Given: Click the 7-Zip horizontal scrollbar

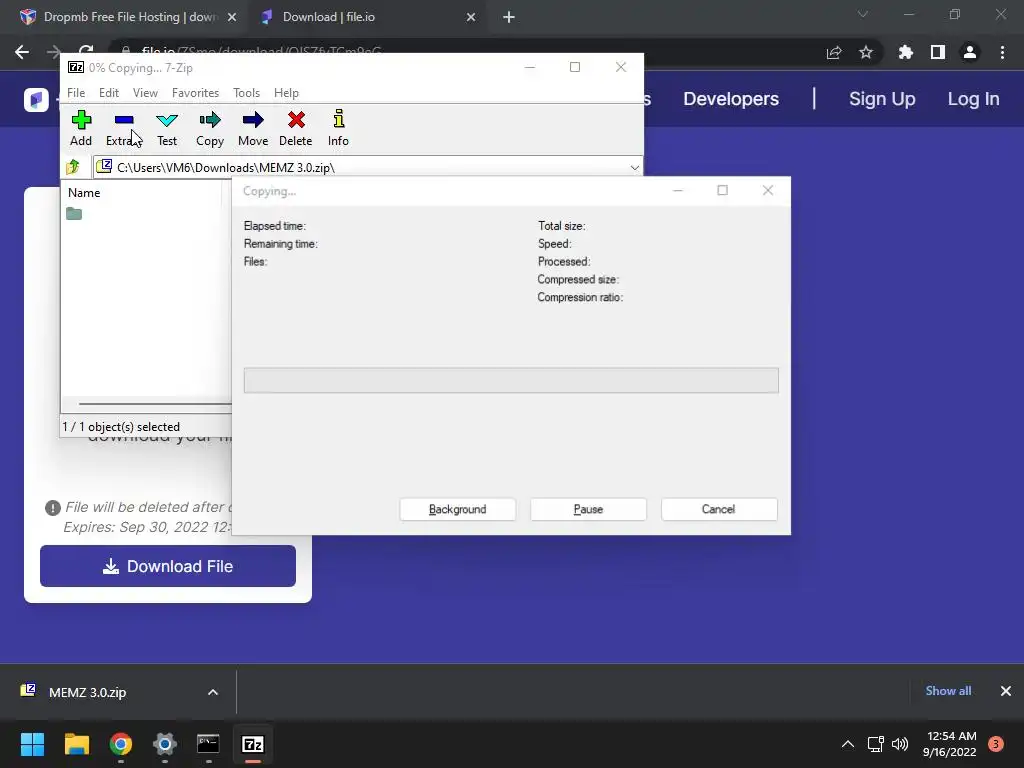Looking at the screenshot, I should 154,404.
